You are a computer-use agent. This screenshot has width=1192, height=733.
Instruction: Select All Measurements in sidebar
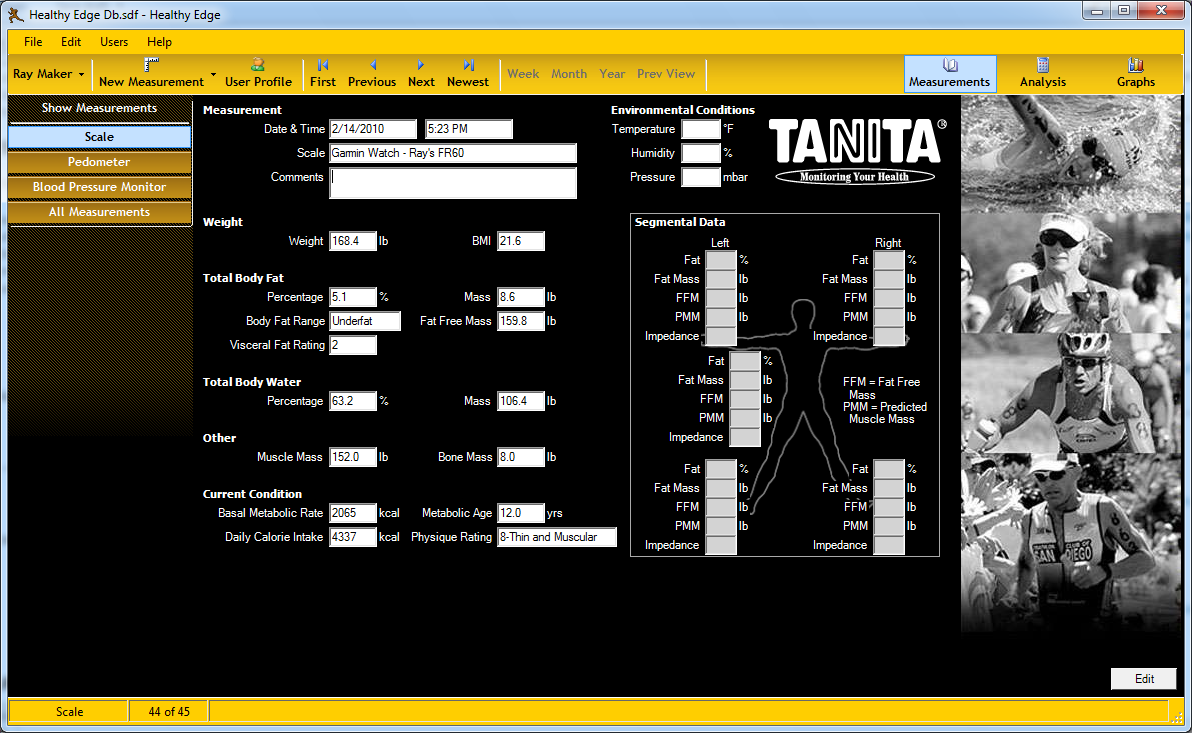[99, 212]
